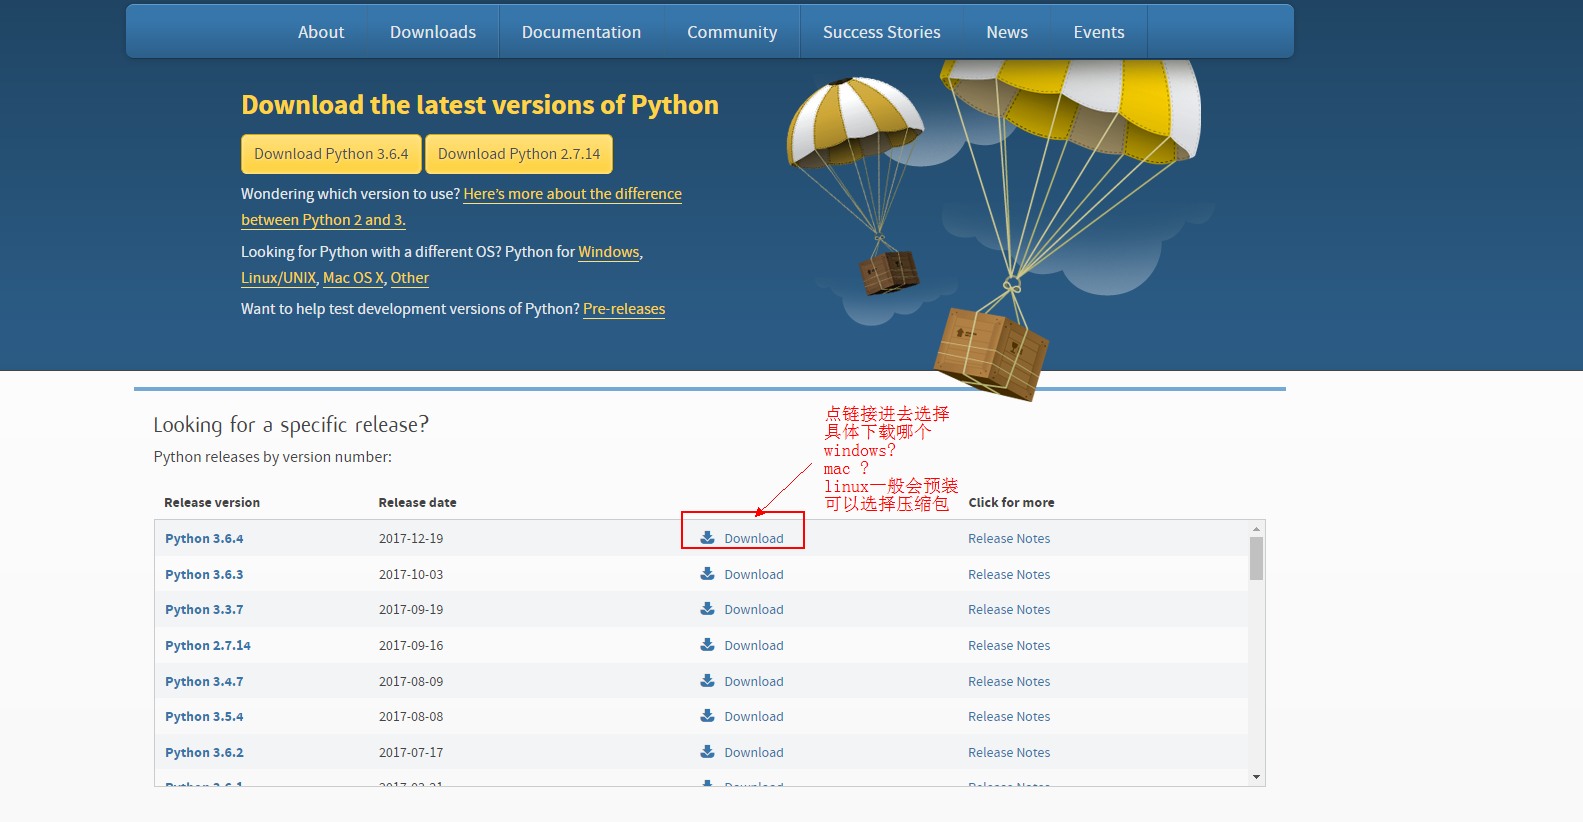The width and height of the screenshot is (1583, 822).
Task: Open the Documentation menu
Action: pyautogui.click(x=581, y=32)
